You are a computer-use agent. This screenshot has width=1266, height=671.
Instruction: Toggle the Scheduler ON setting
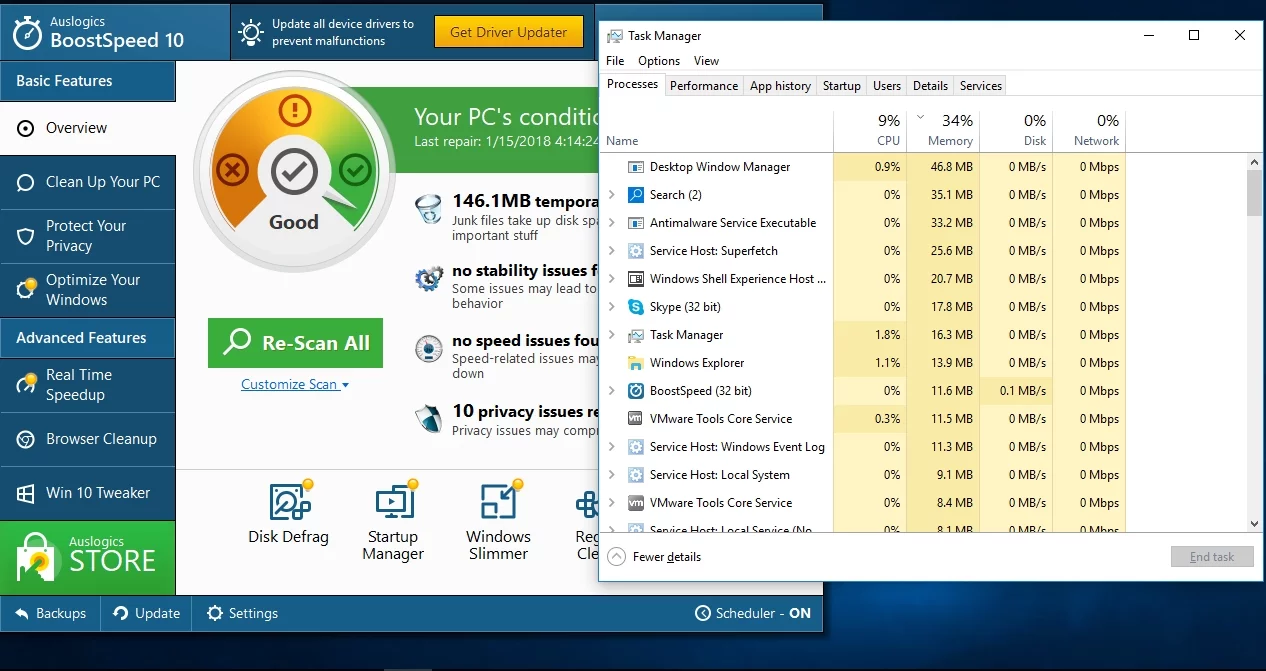(752, 613)
